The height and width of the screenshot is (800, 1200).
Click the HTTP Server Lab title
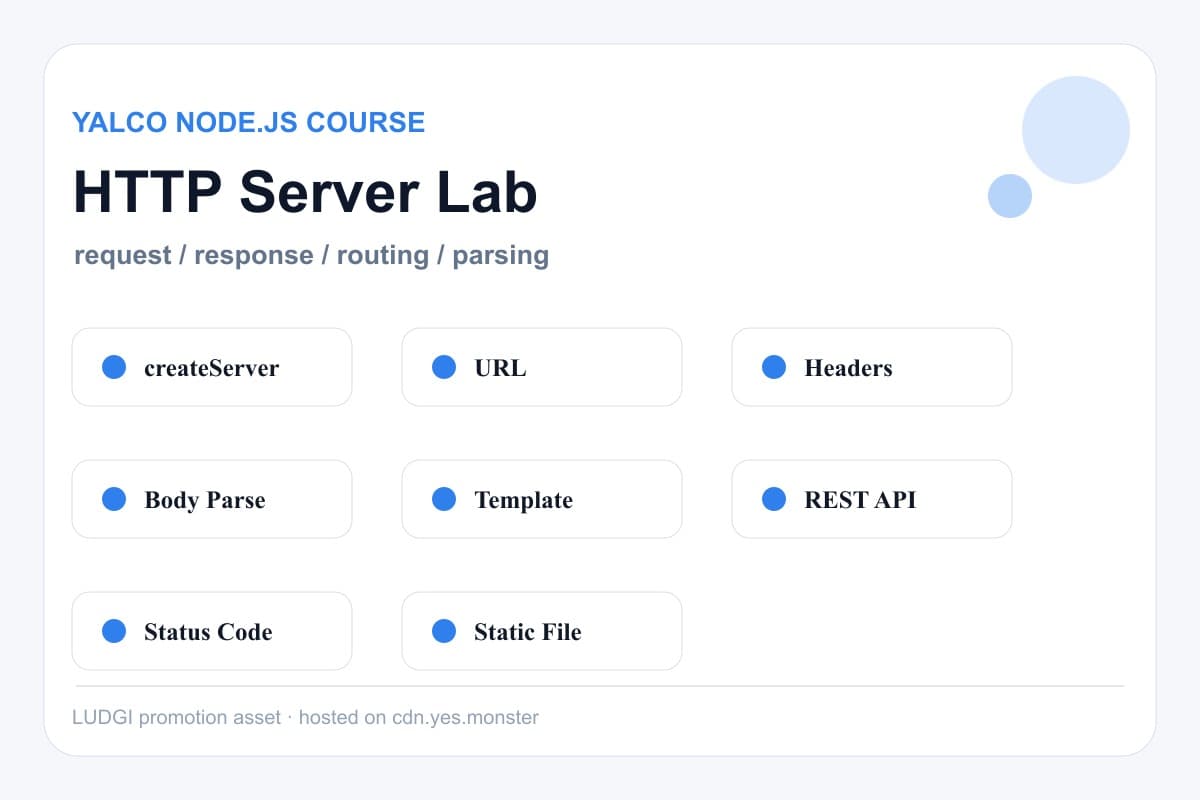click(x=306, y=192)
